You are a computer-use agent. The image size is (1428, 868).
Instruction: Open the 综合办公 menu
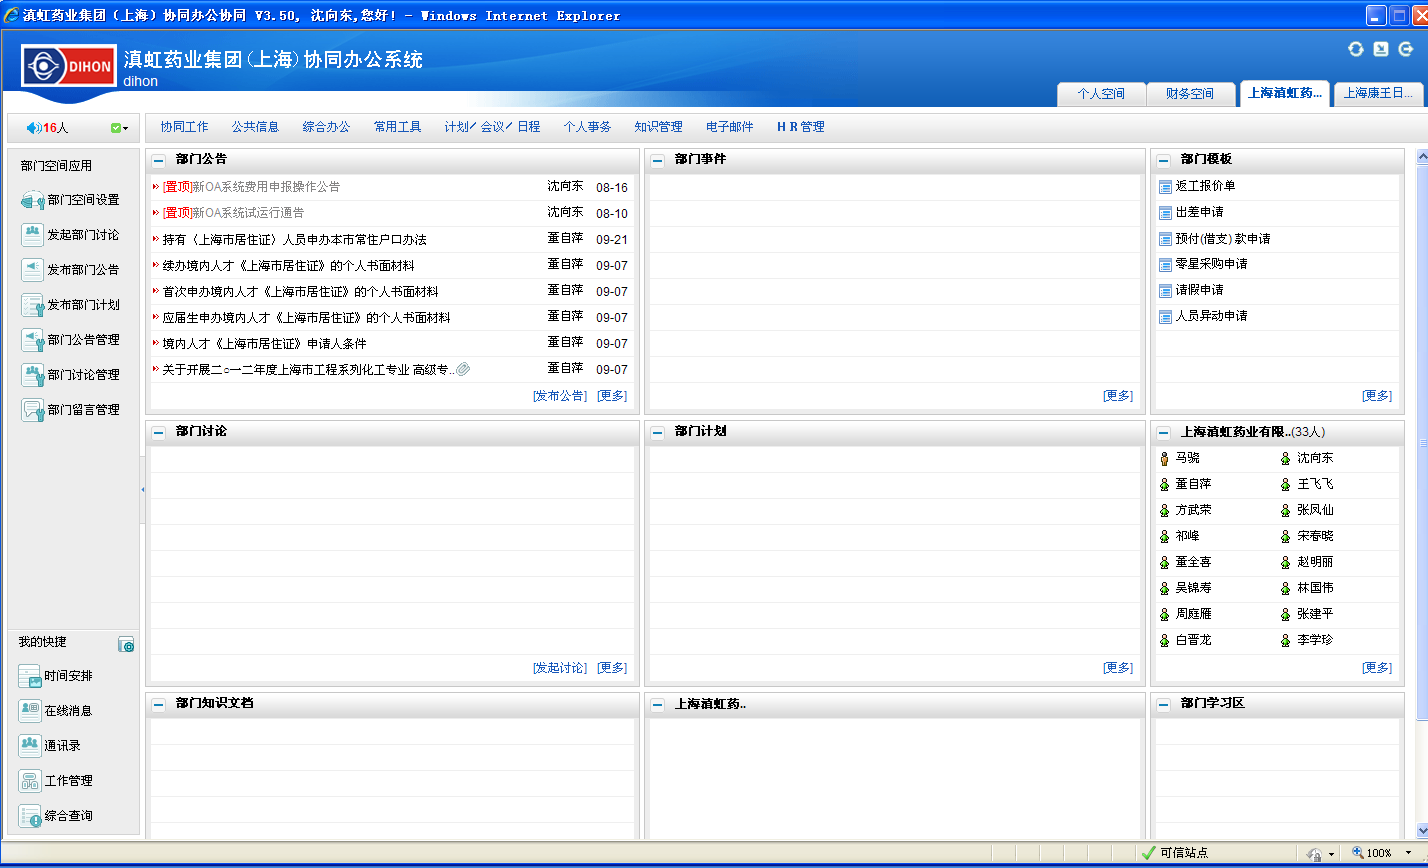click(x=327, y=127)
